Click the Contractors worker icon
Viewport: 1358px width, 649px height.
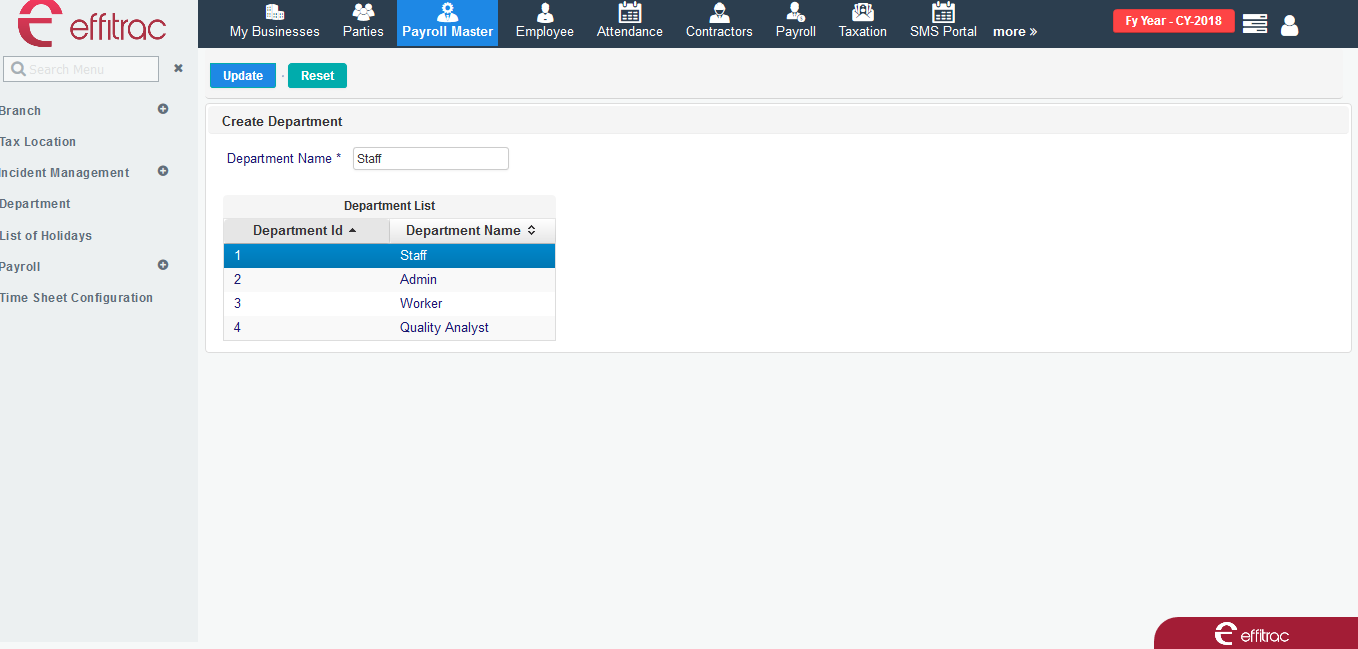[x=718, y=12]
